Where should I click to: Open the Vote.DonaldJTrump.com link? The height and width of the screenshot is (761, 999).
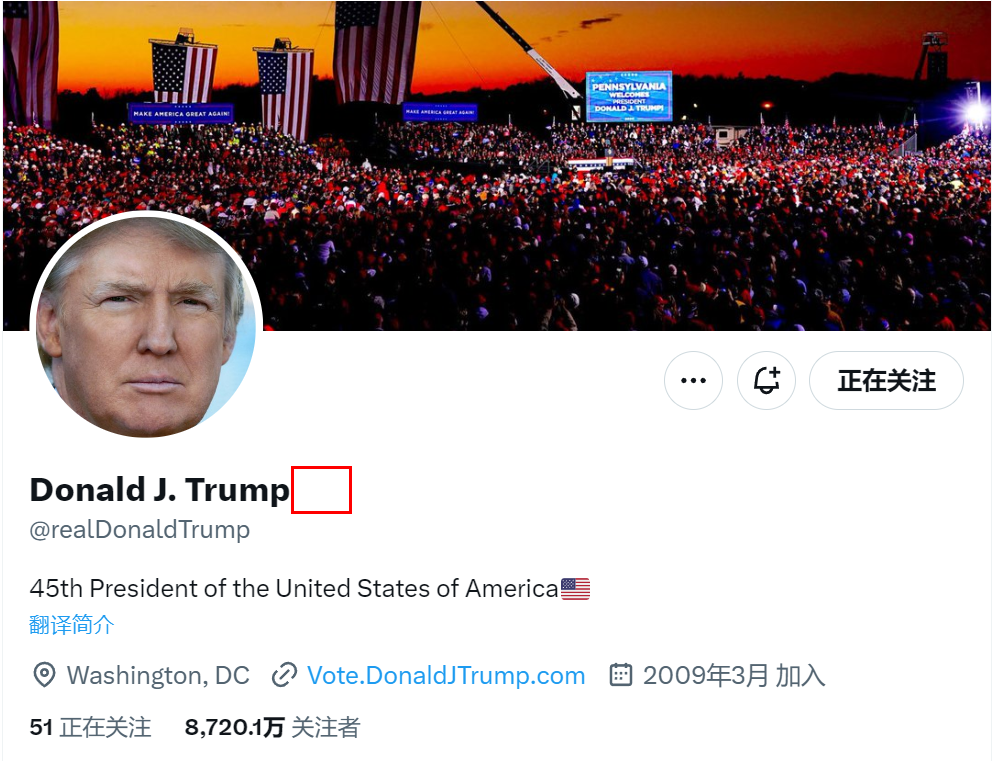[446, 676]
